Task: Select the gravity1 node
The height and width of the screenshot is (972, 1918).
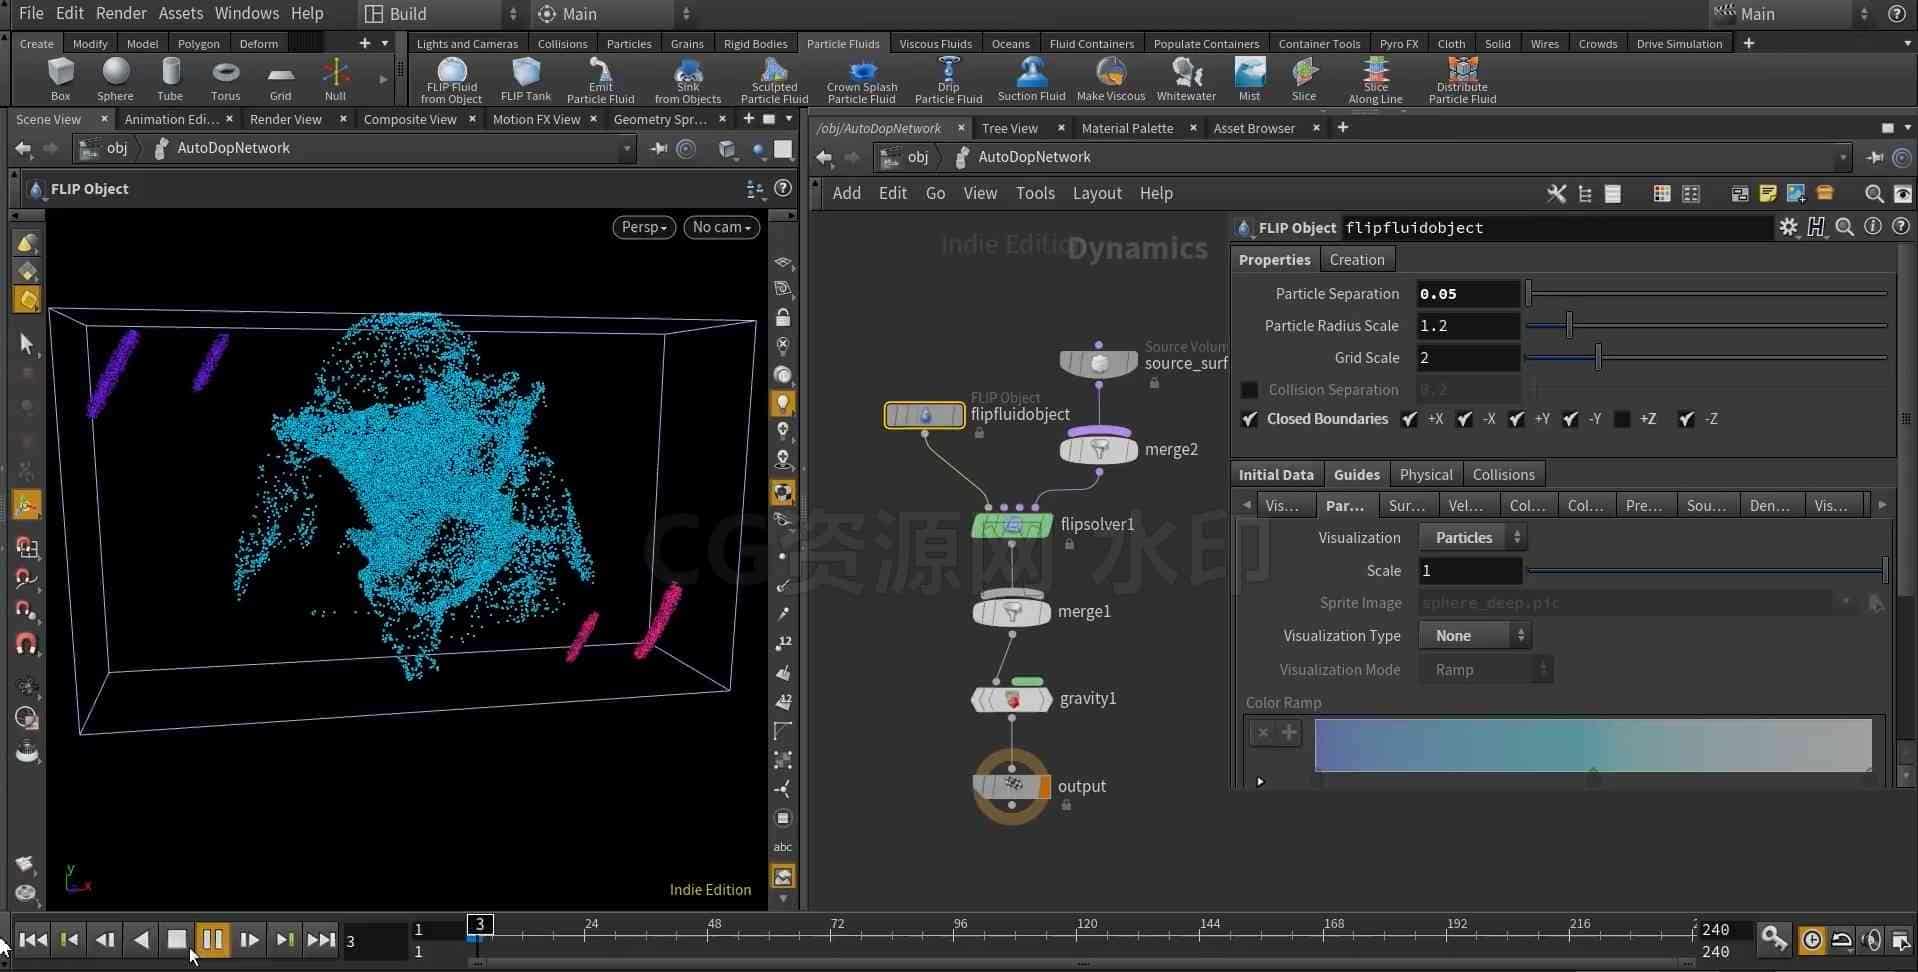Action: tap(1011, 698)
